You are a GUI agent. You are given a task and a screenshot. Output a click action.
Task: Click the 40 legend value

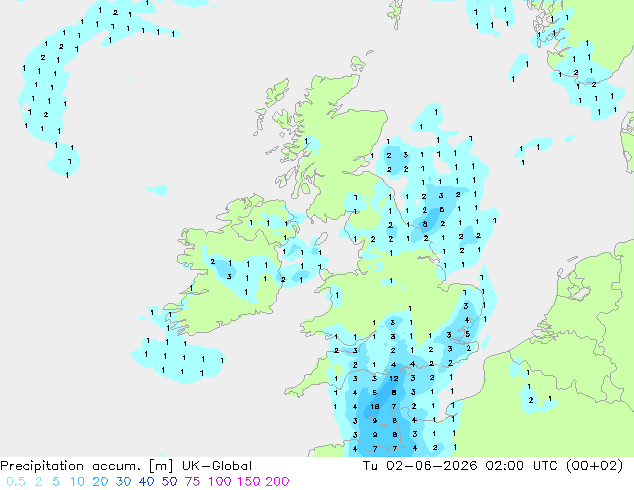[146, 482]
